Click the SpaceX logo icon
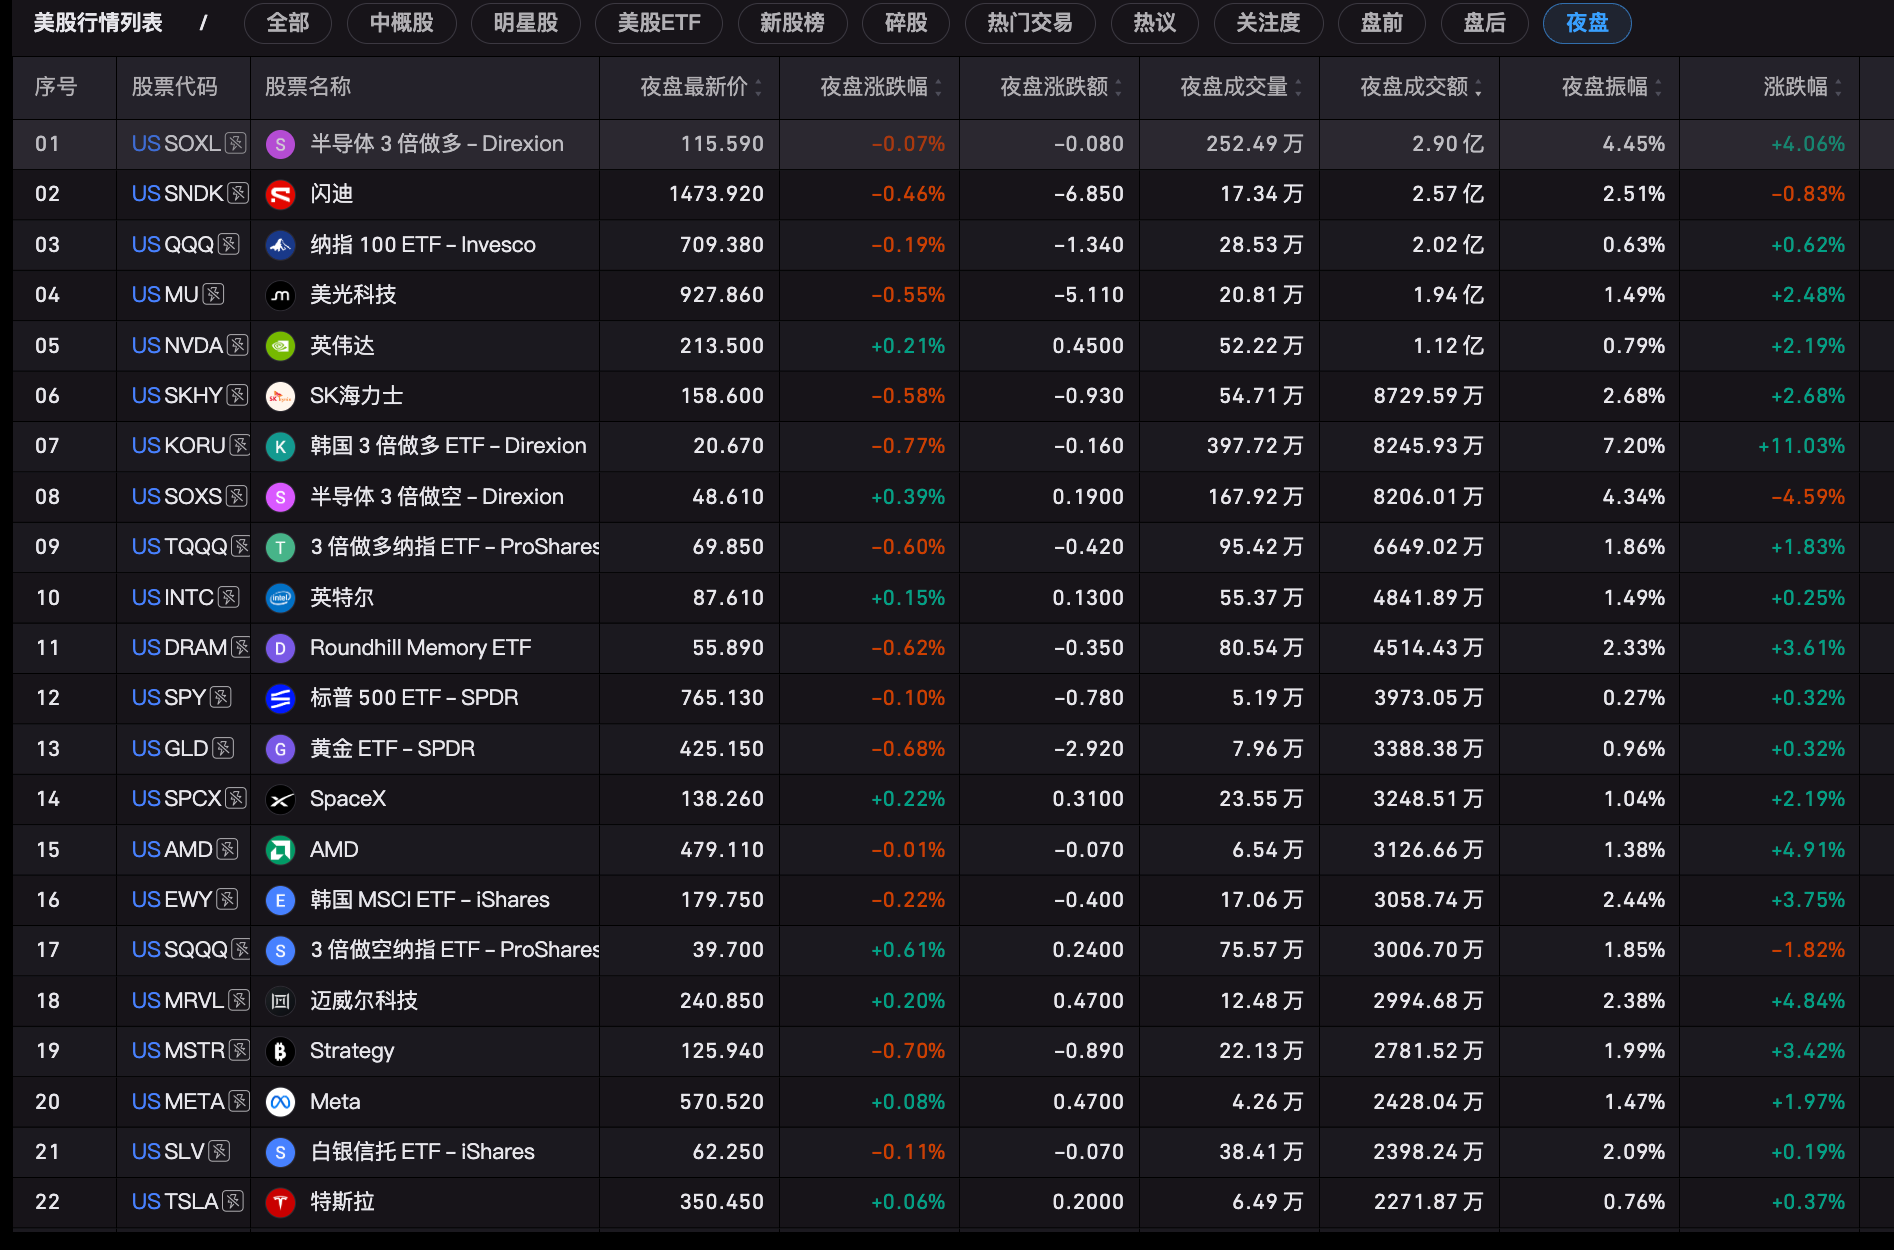 pos(280,799)
